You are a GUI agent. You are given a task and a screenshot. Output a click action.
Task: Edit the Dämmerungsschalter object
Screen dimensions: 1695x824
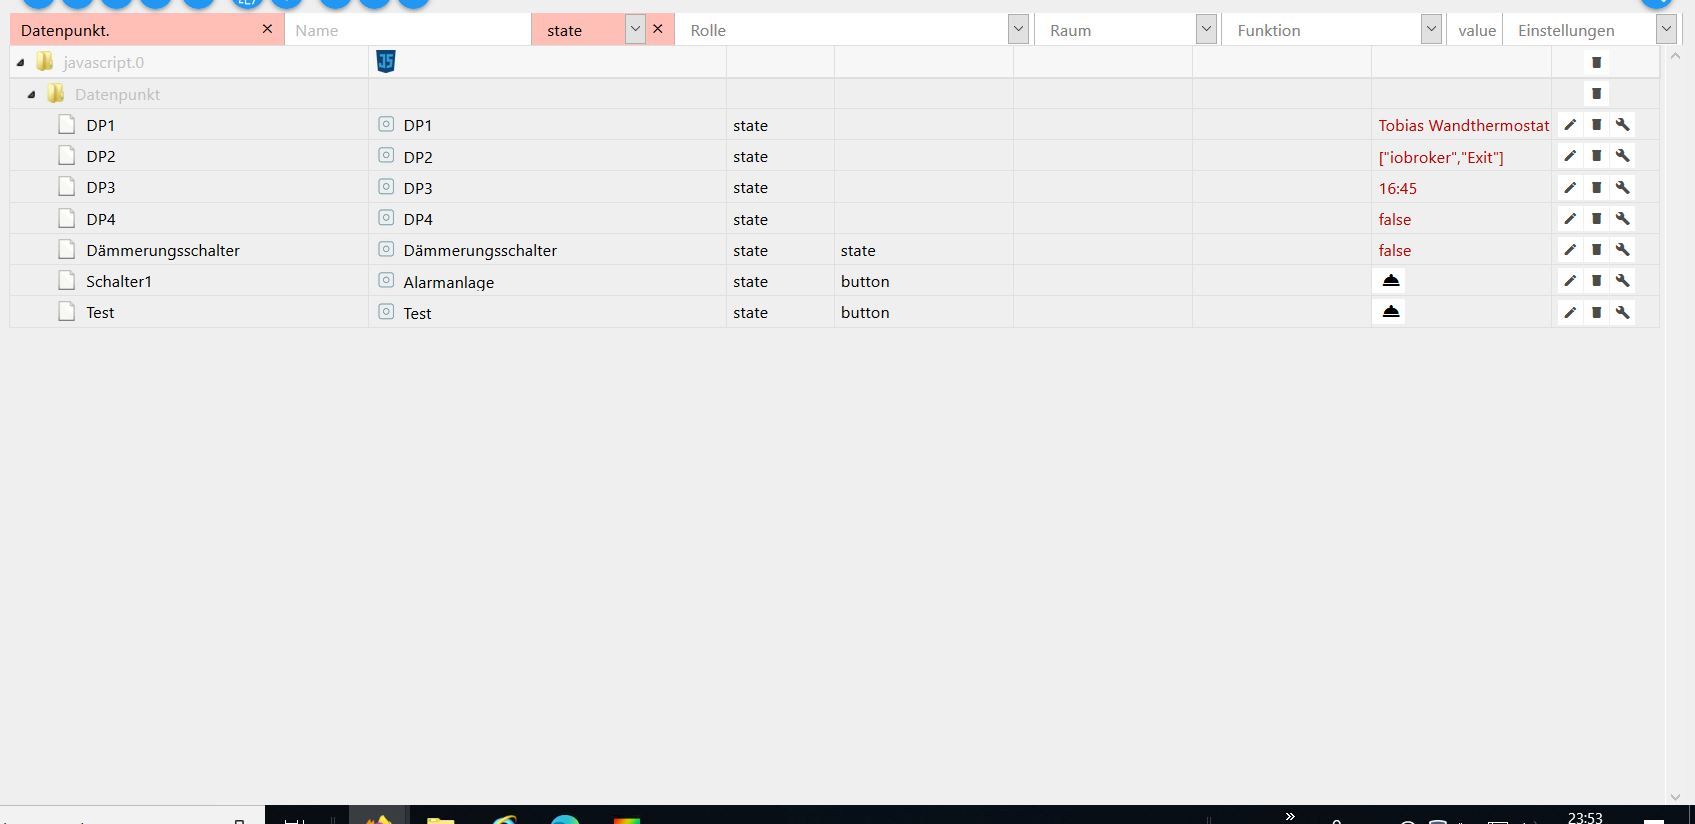tap(1570, 249)
